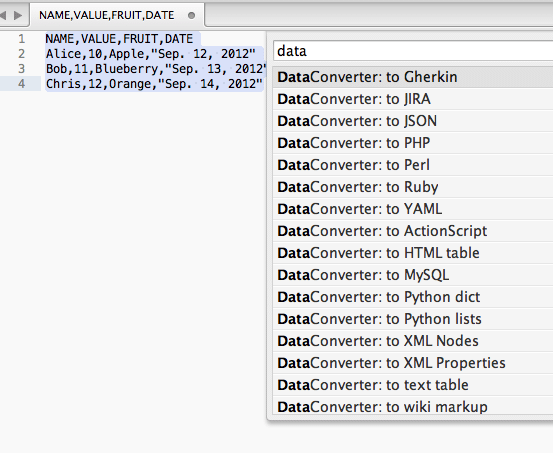Viewport: 553px width, 453px height.
Task: Select DataConverter: to XML Nodes
Action: click(413, 341)
